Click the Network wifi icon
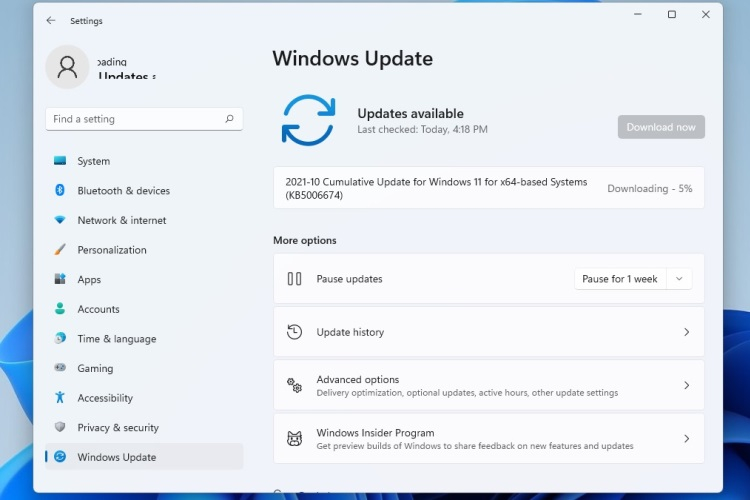 click(60, 220)
